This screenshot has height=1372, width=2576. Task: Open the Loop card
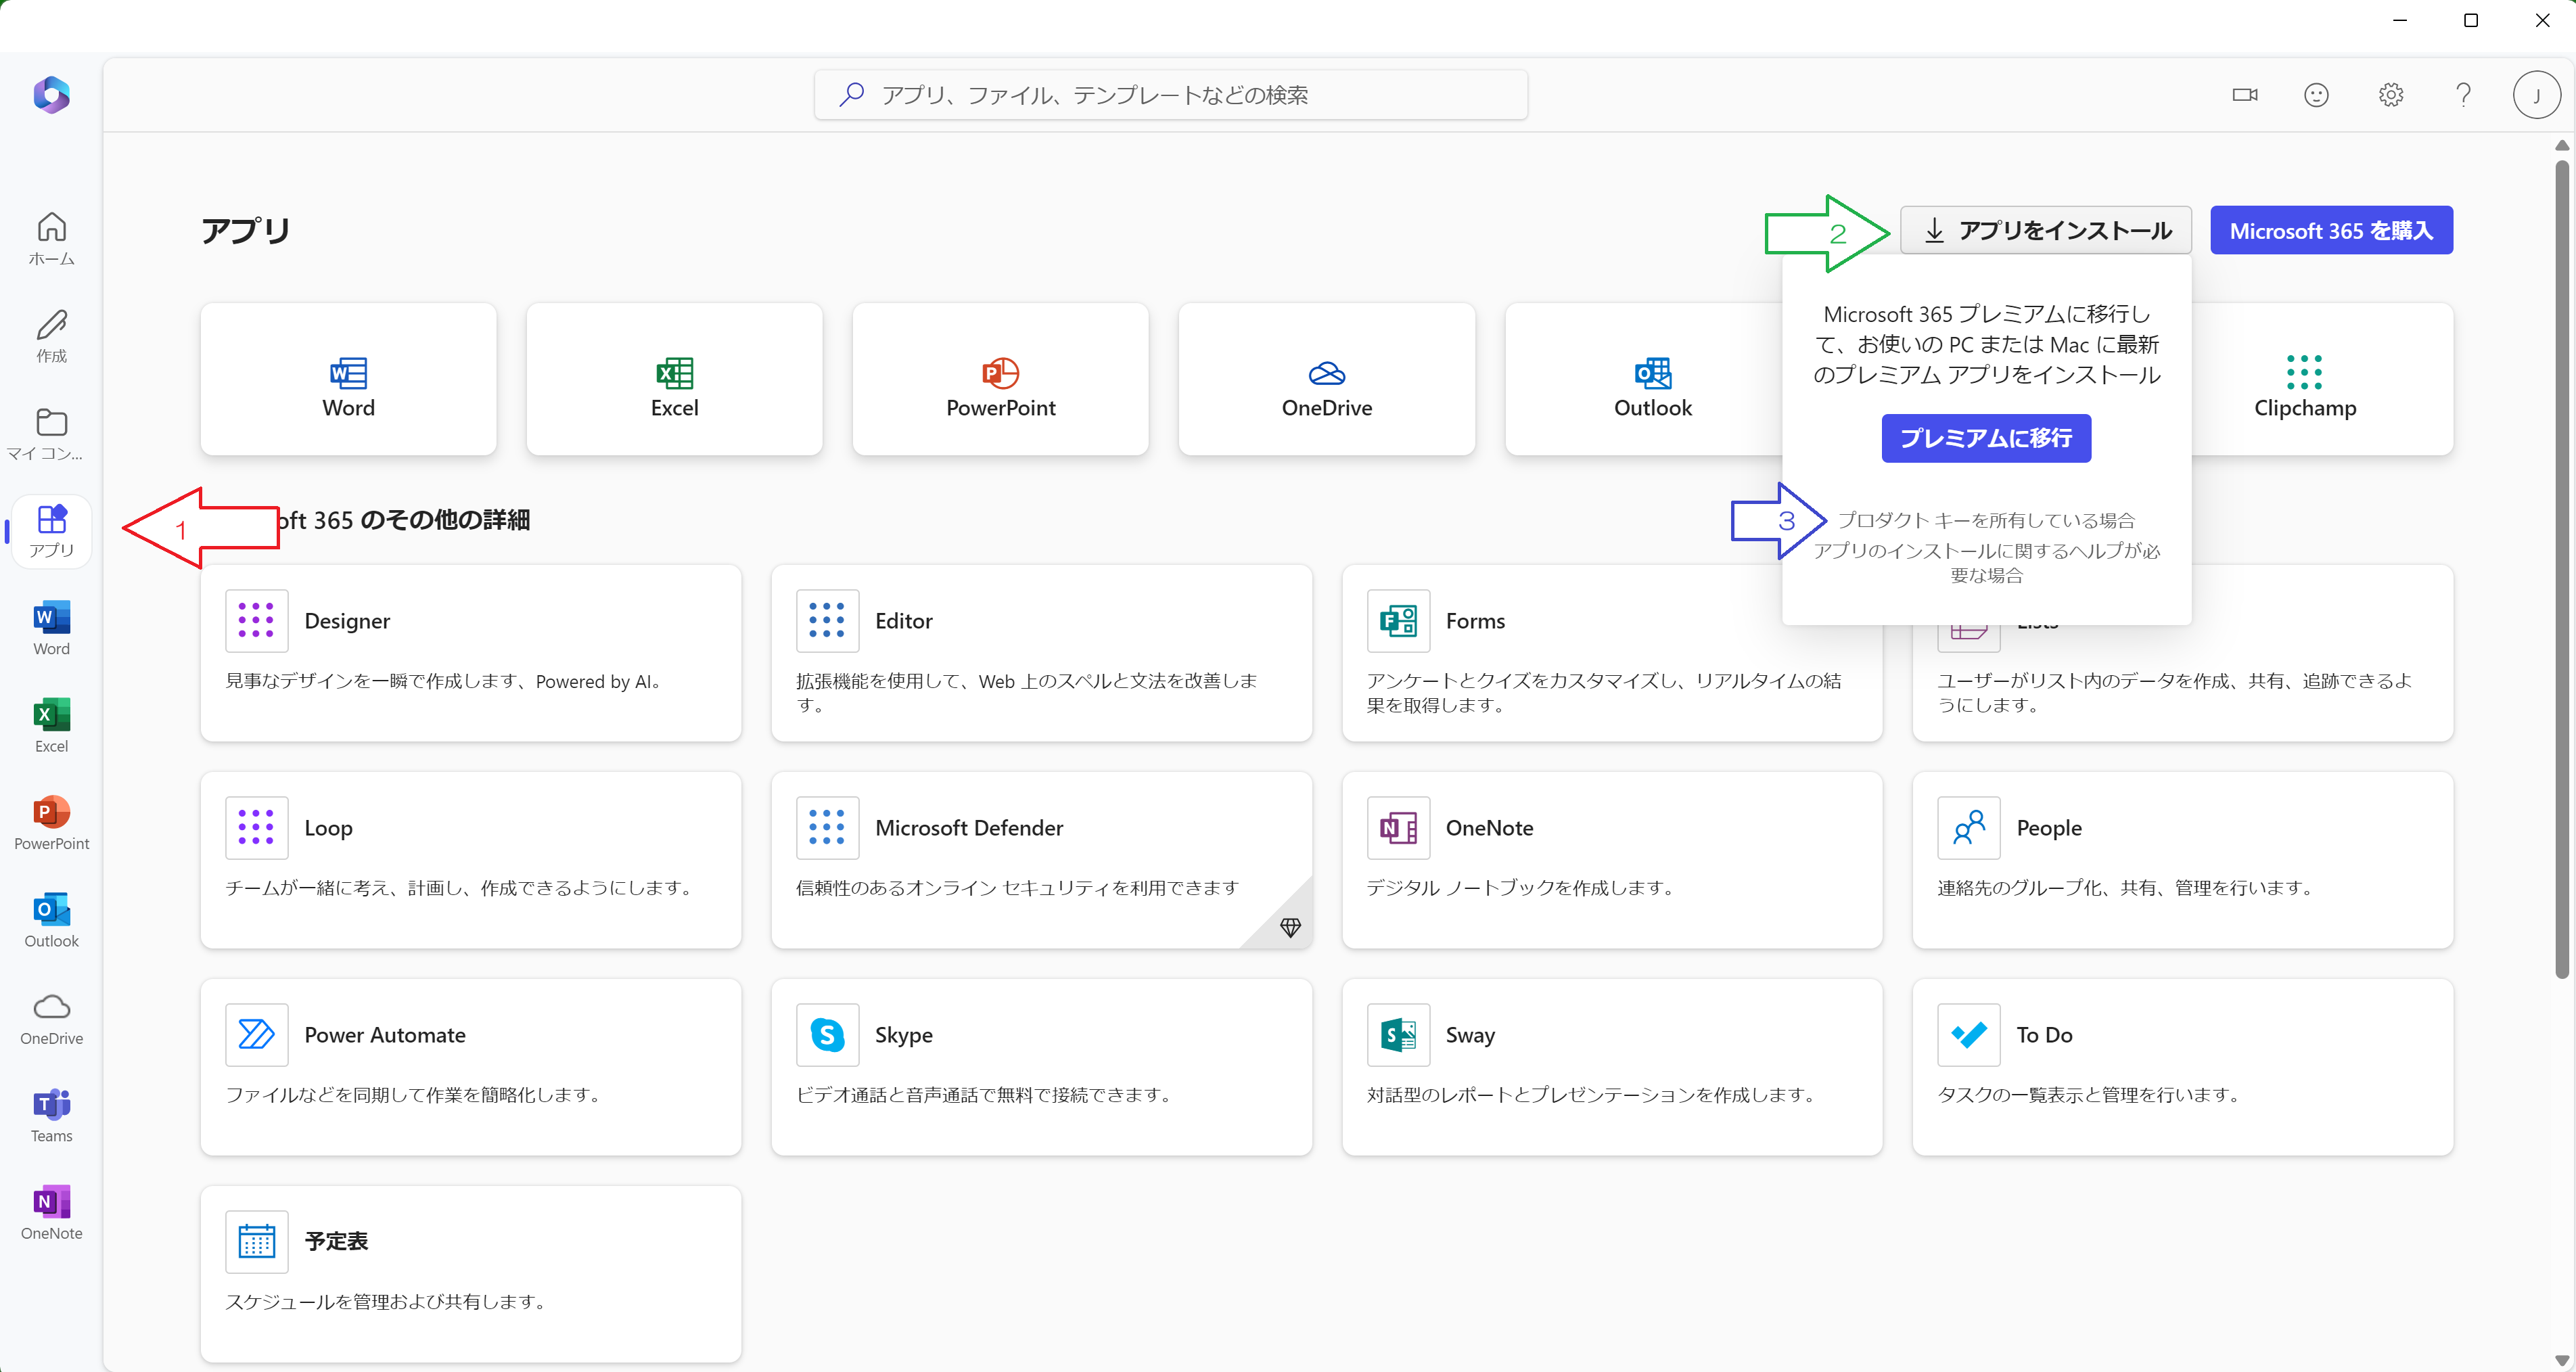coord(470,860)
